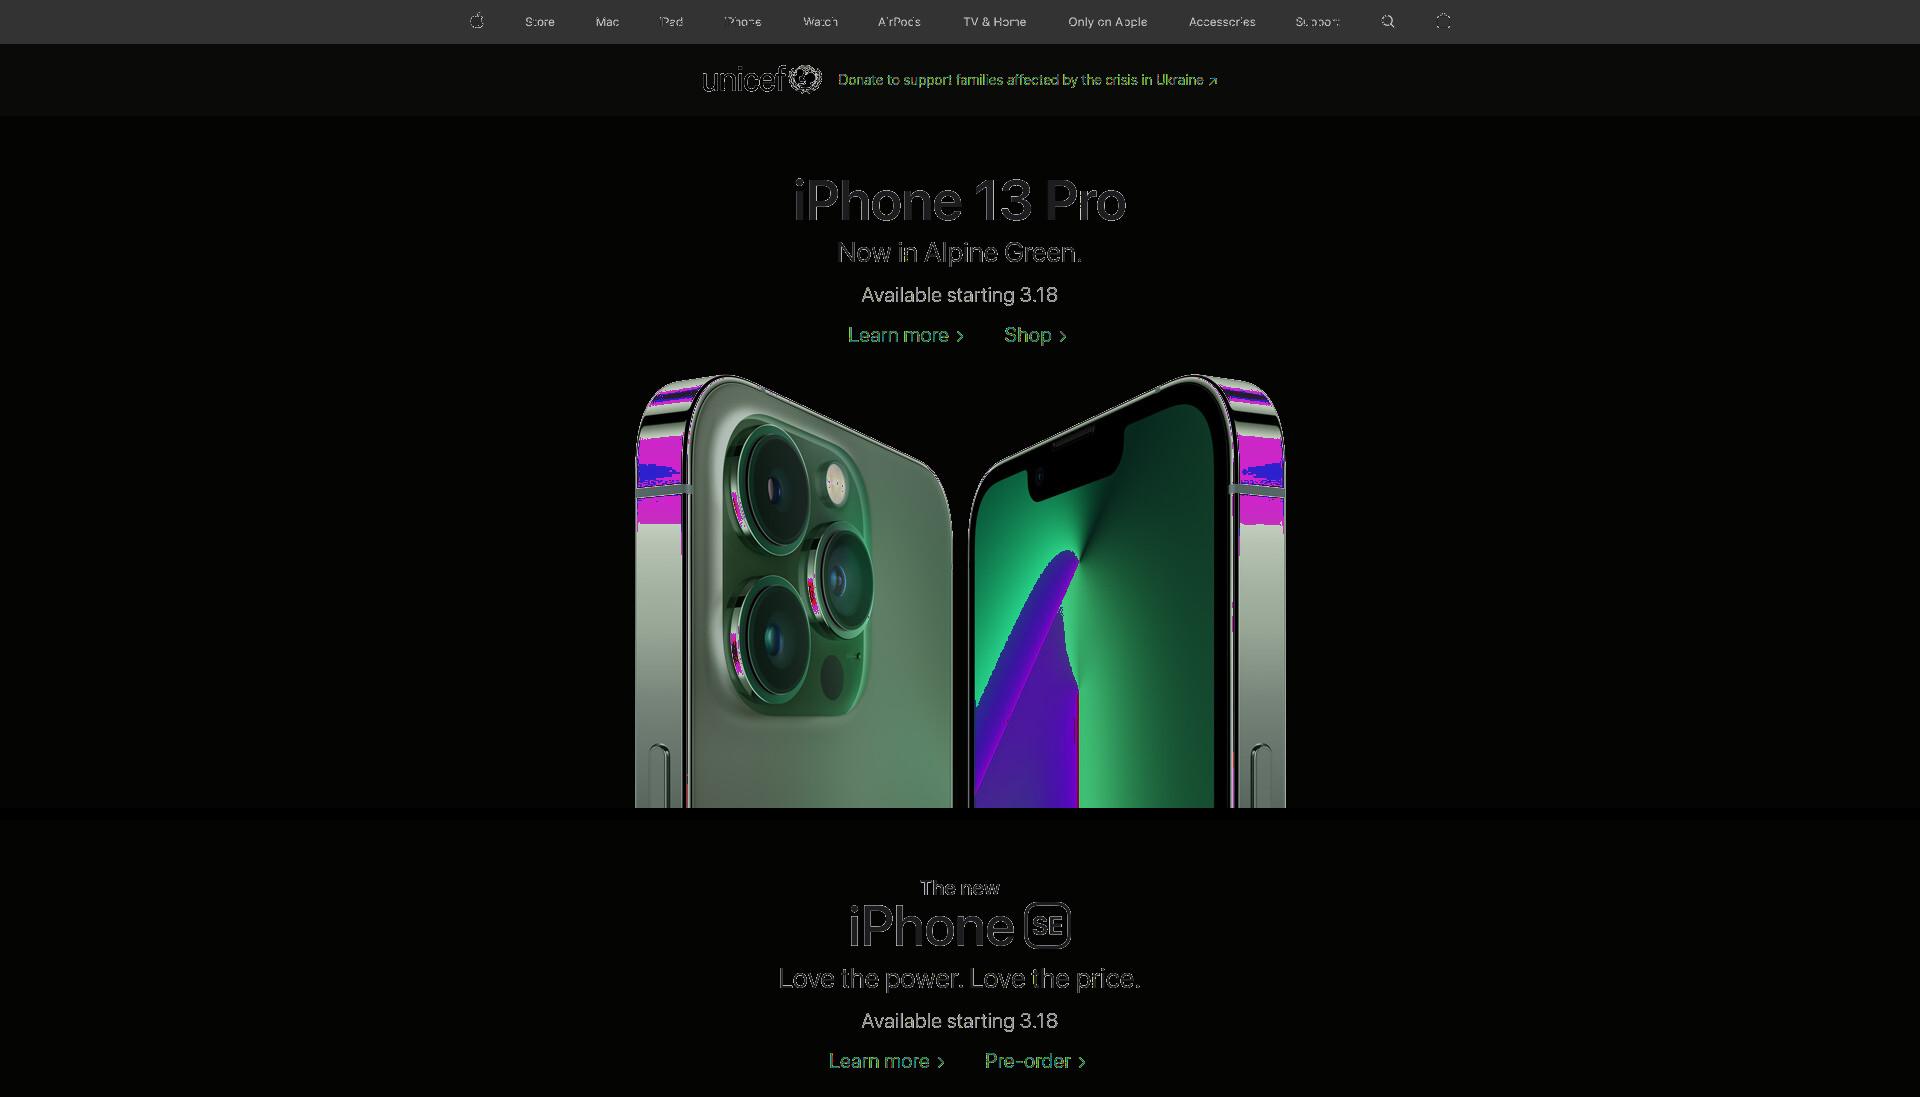Click Learn more under iPhone SE
The image size is (1920, 1097).
point(886,1061)
